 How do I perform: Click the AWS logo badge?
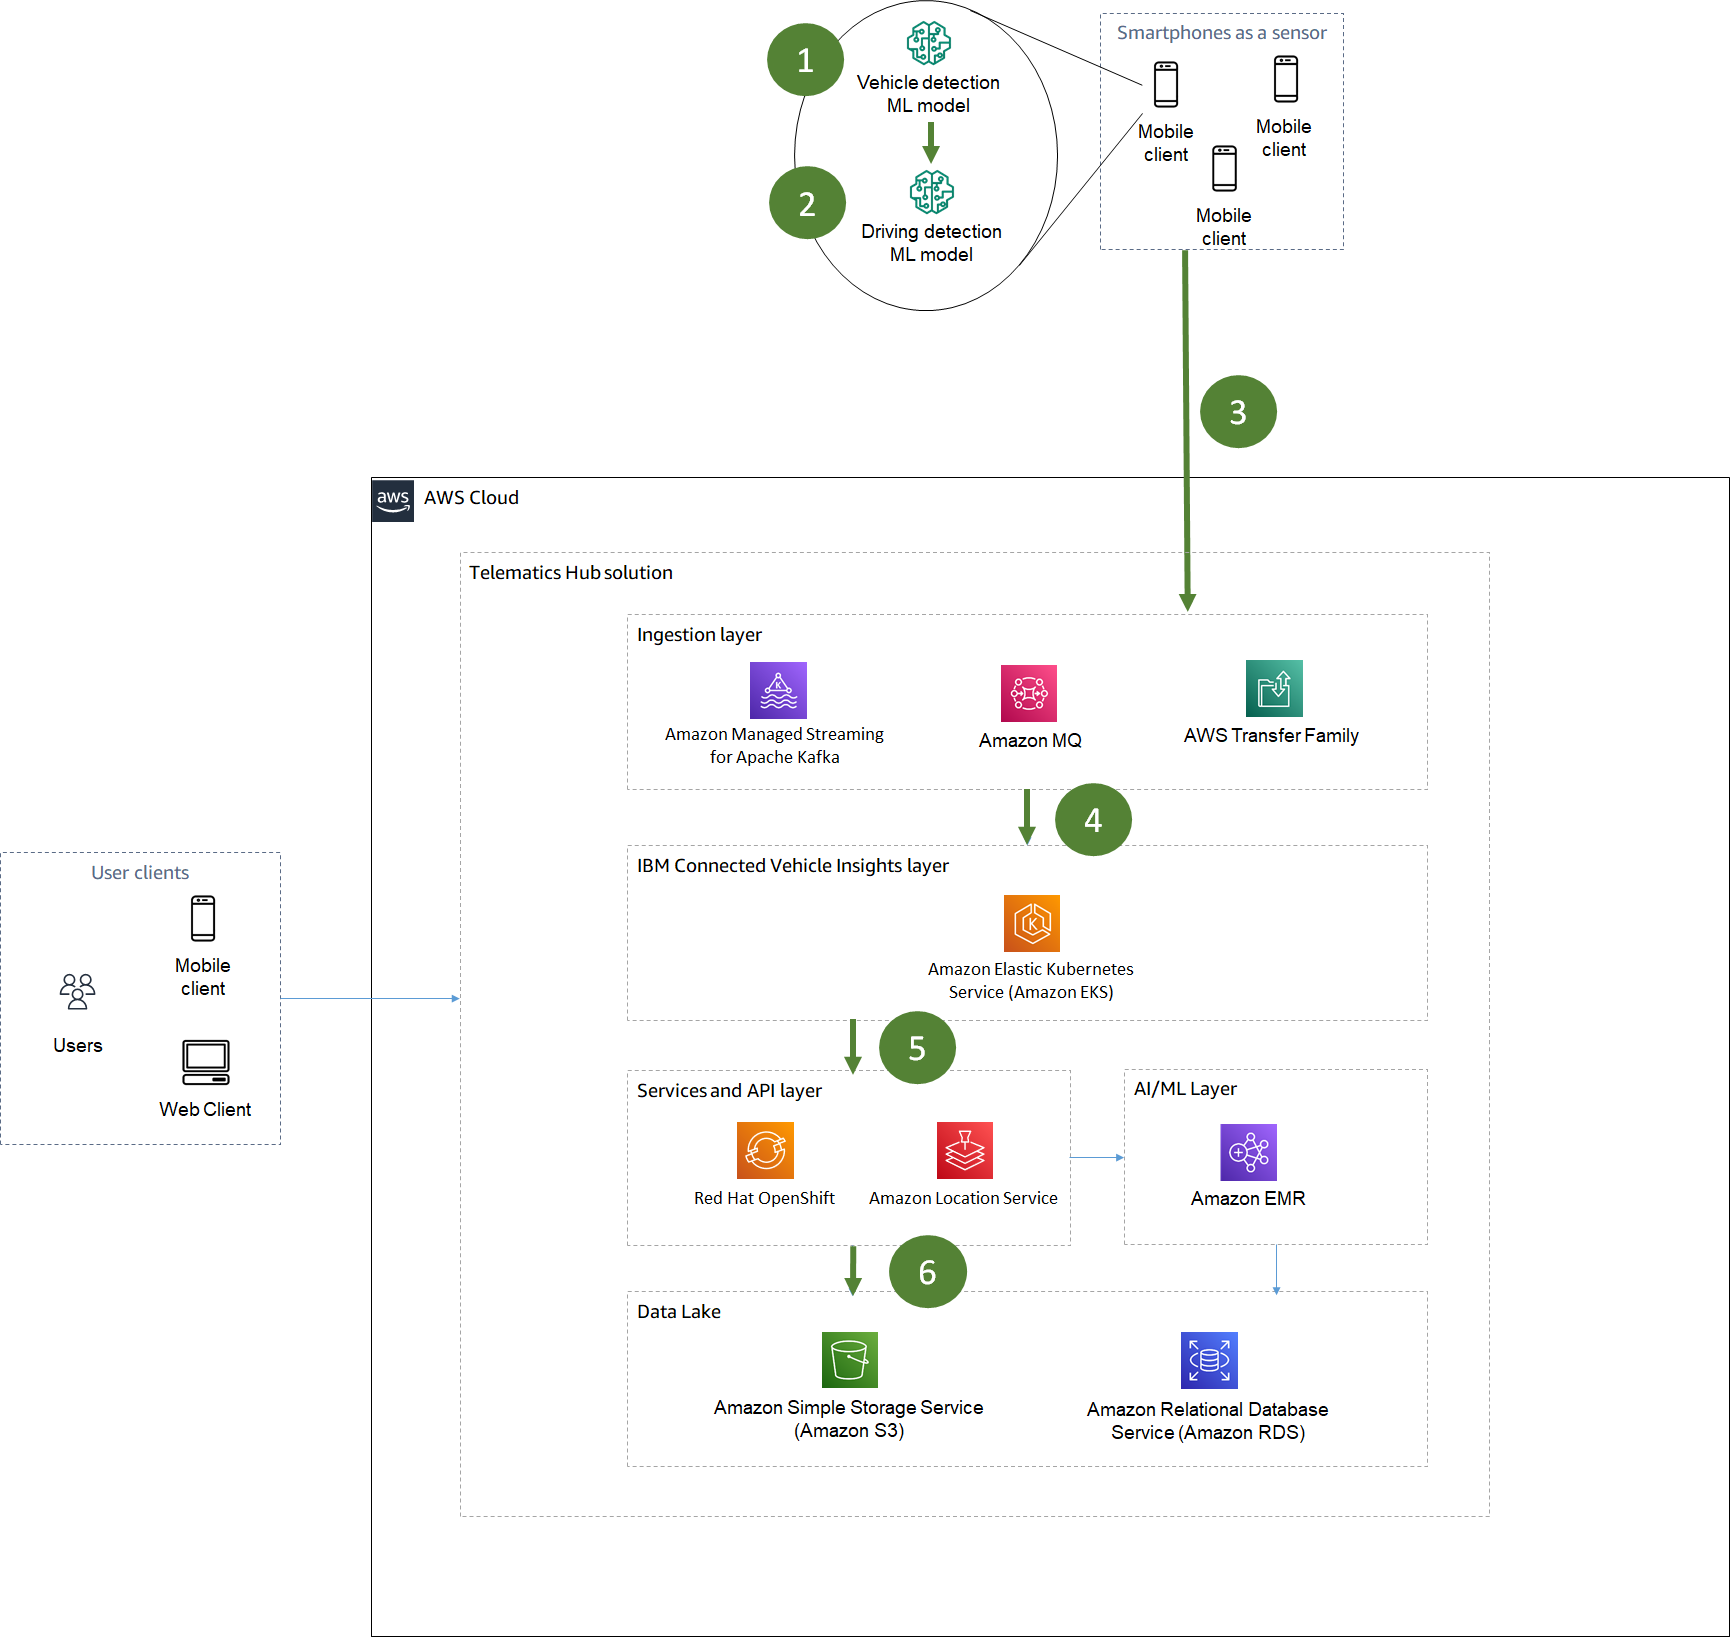393,500
